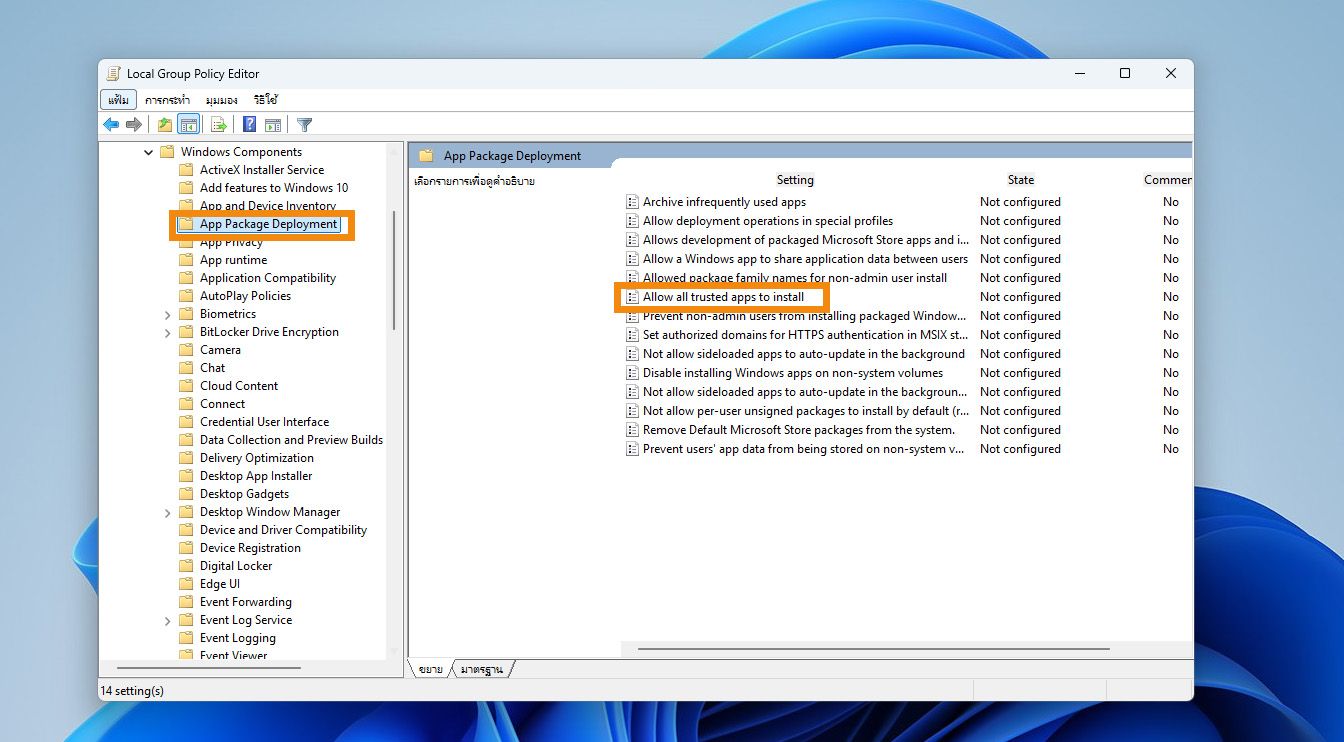Click policy icon for Disable installing Windows apps

click(632, 373)
